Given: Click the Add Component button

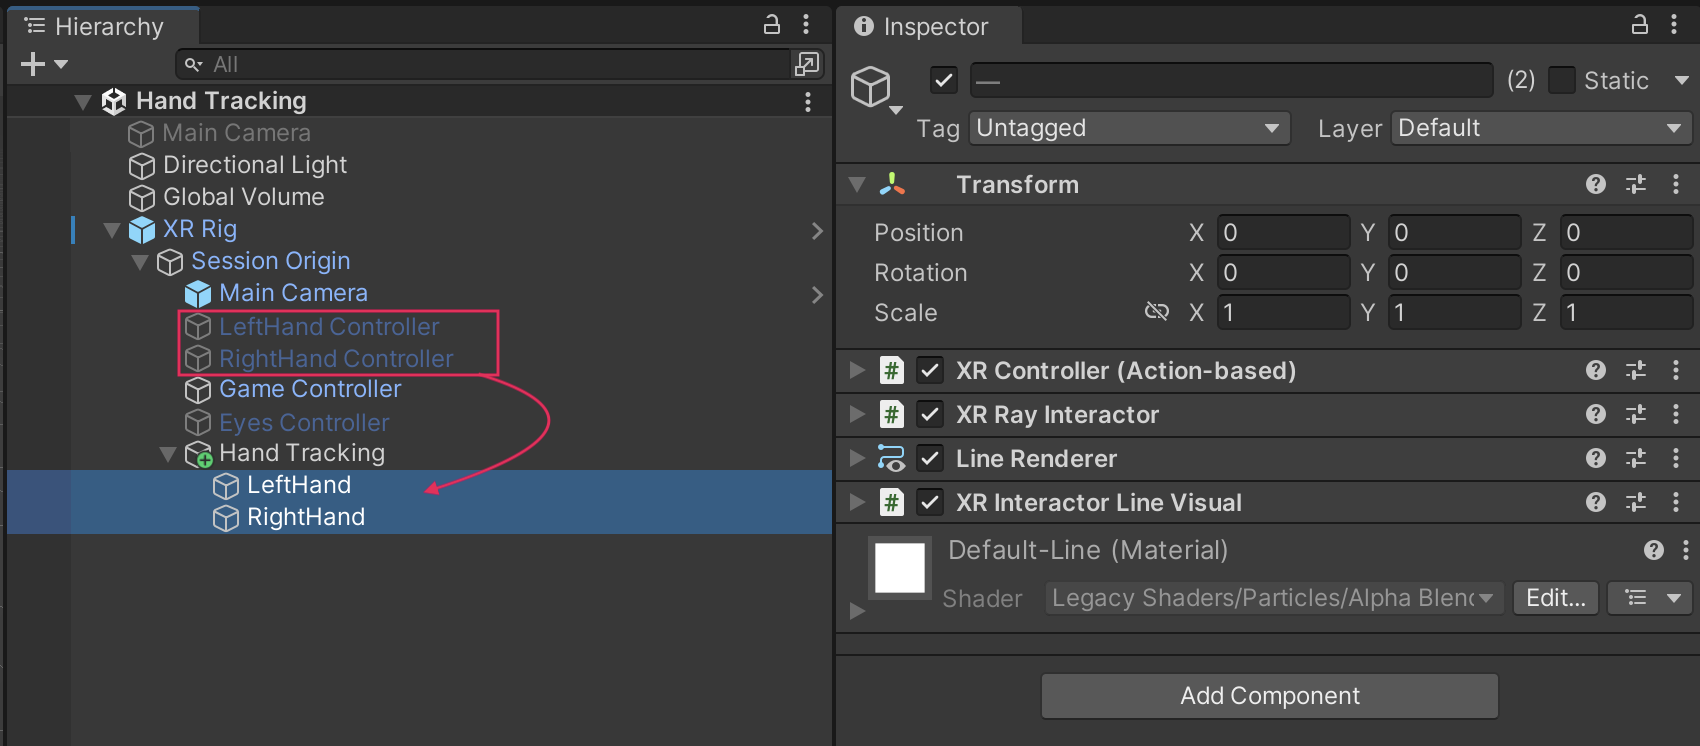Looking at the screenshot, I should click(x=1269, y=696).
